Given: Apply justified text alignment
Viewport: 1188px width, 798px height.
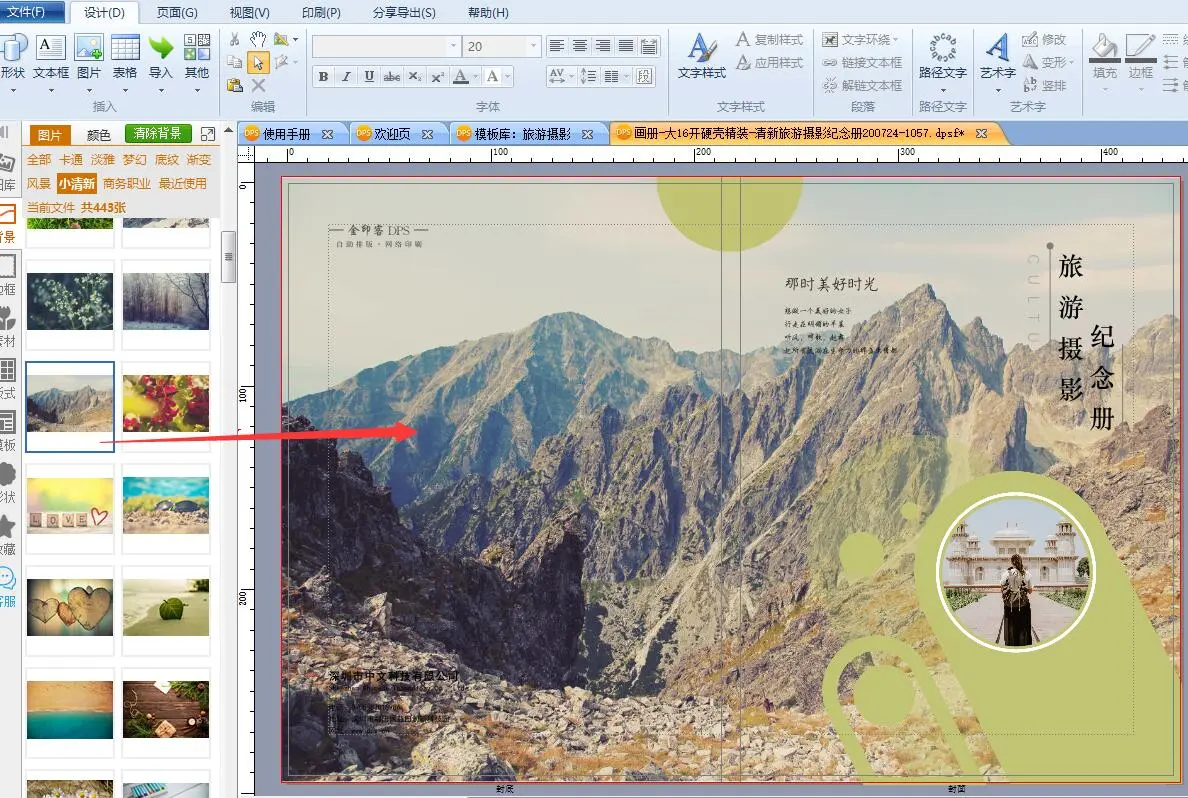Looking at the screenshot, I should click(x=626, y=46).
